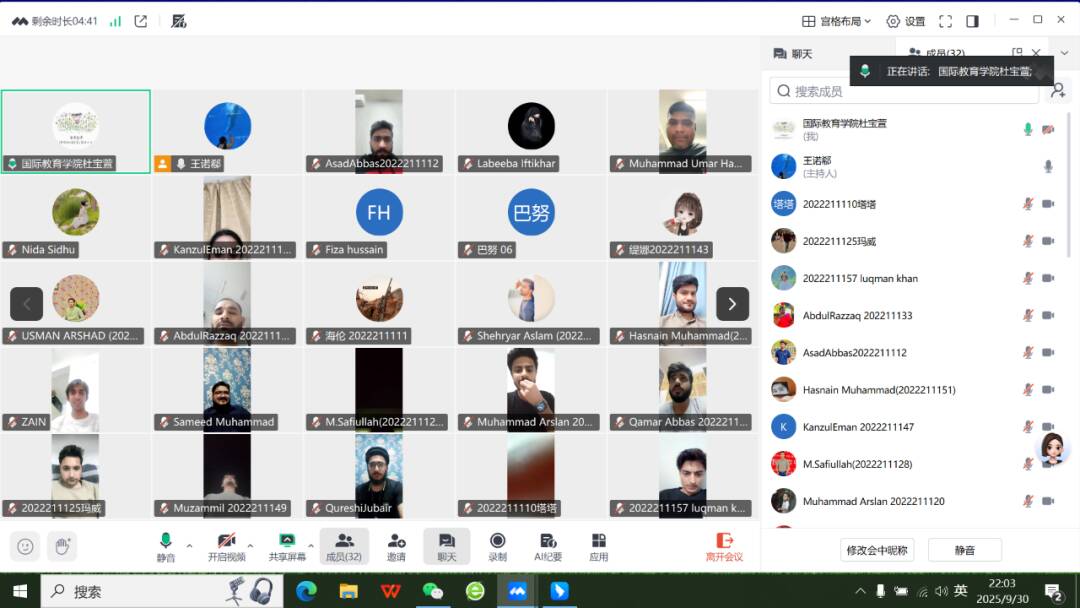Toggle 静音 microphone mute in toolbar
The width and height of the screenshot is (1080, 608).
[x=165, y=546]
